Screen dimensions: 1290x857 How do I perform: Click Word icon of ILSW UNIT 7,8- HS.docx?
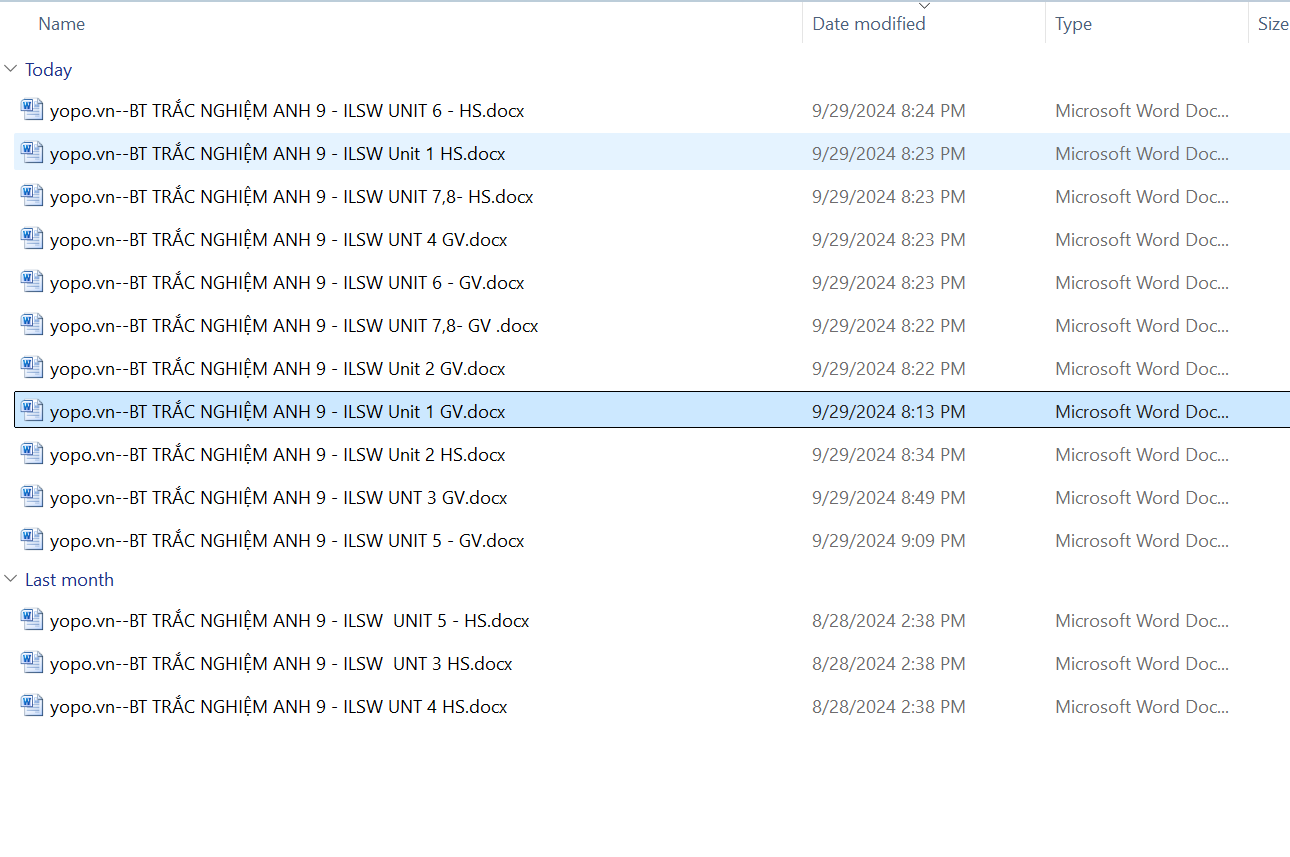pyautogui.click(x=32, y=196)
